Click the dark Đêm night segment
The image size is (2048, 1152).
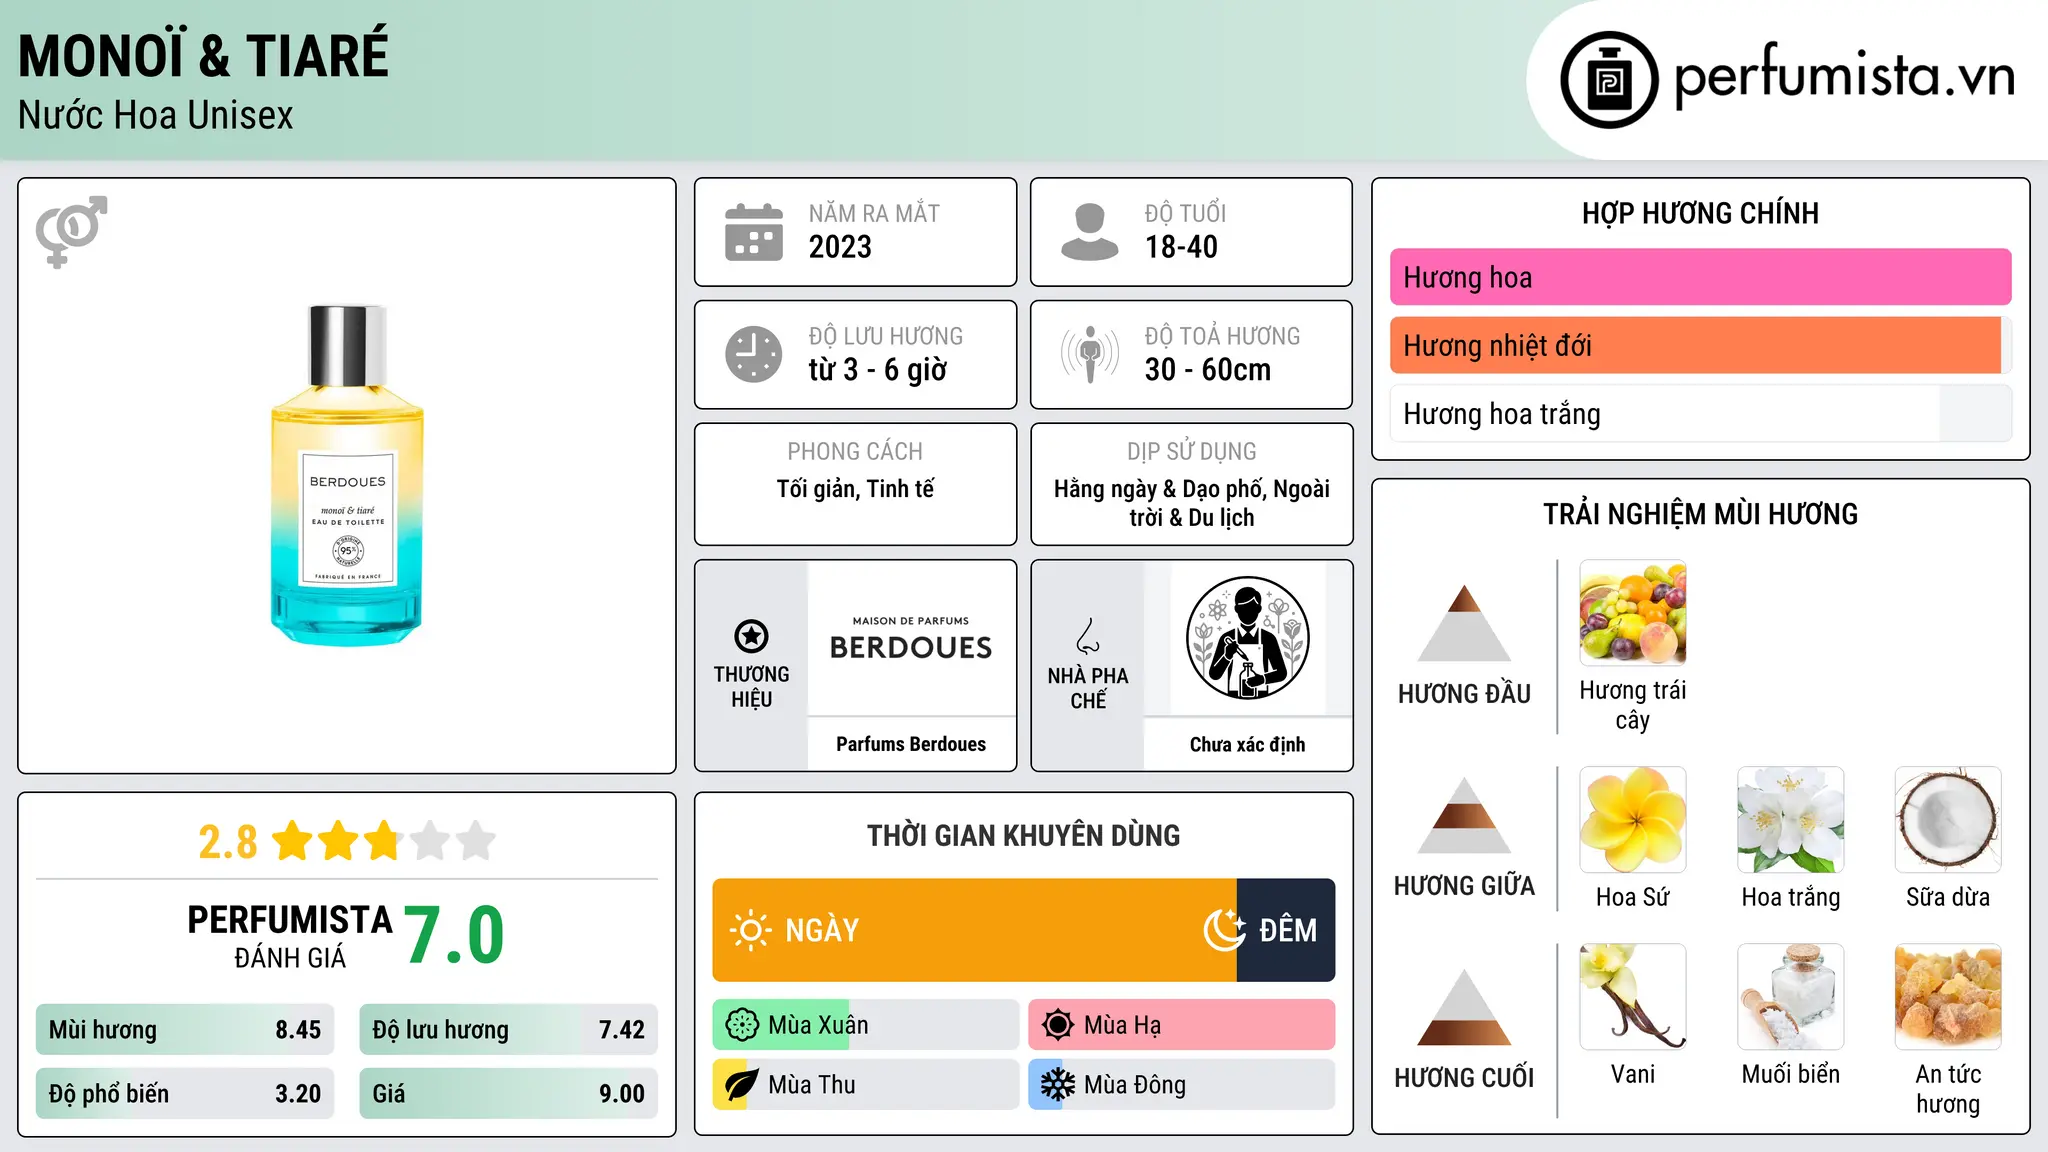pos(1286,930)
